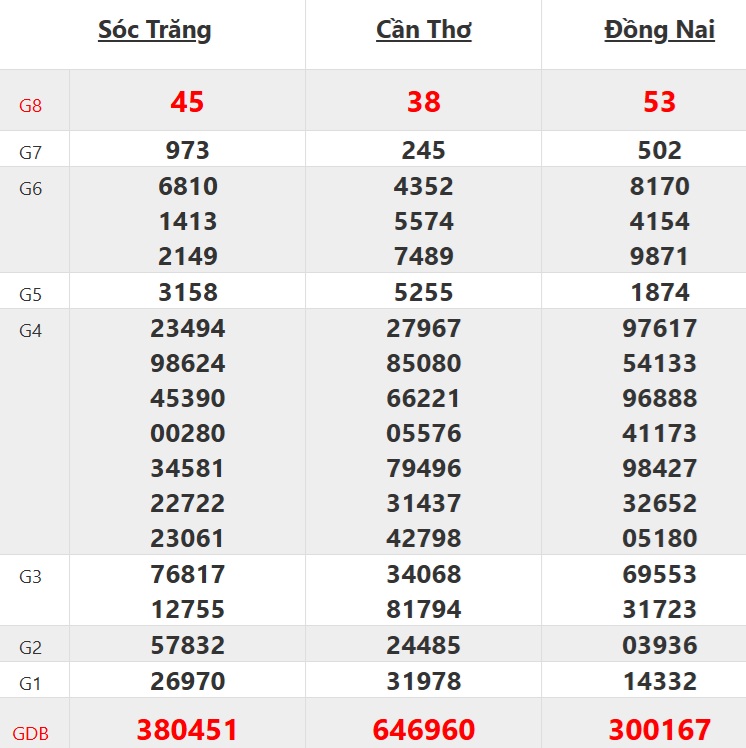
Task: Click Cần Thơ G2 number 24485
Action: 424,645
